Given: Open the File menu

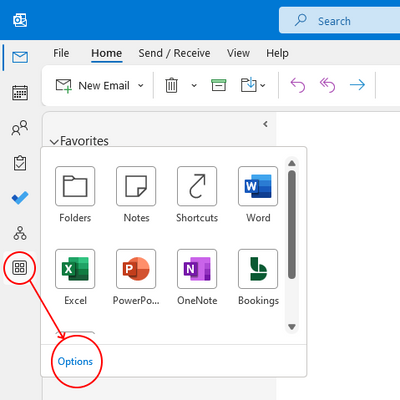Looking at the screenshot, I should click(x=61, y=53).
